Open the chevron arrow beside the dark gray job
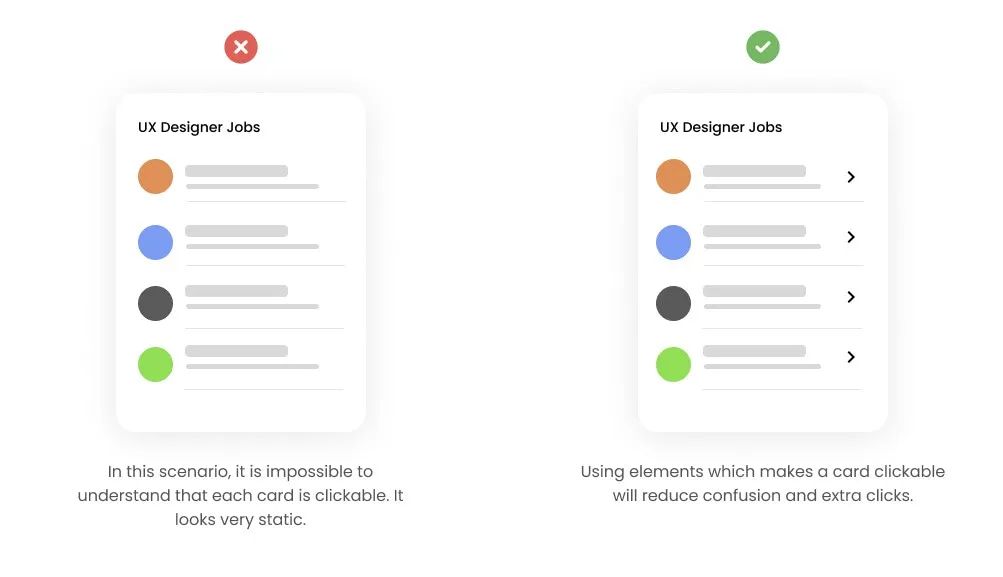 click(851, 297)
